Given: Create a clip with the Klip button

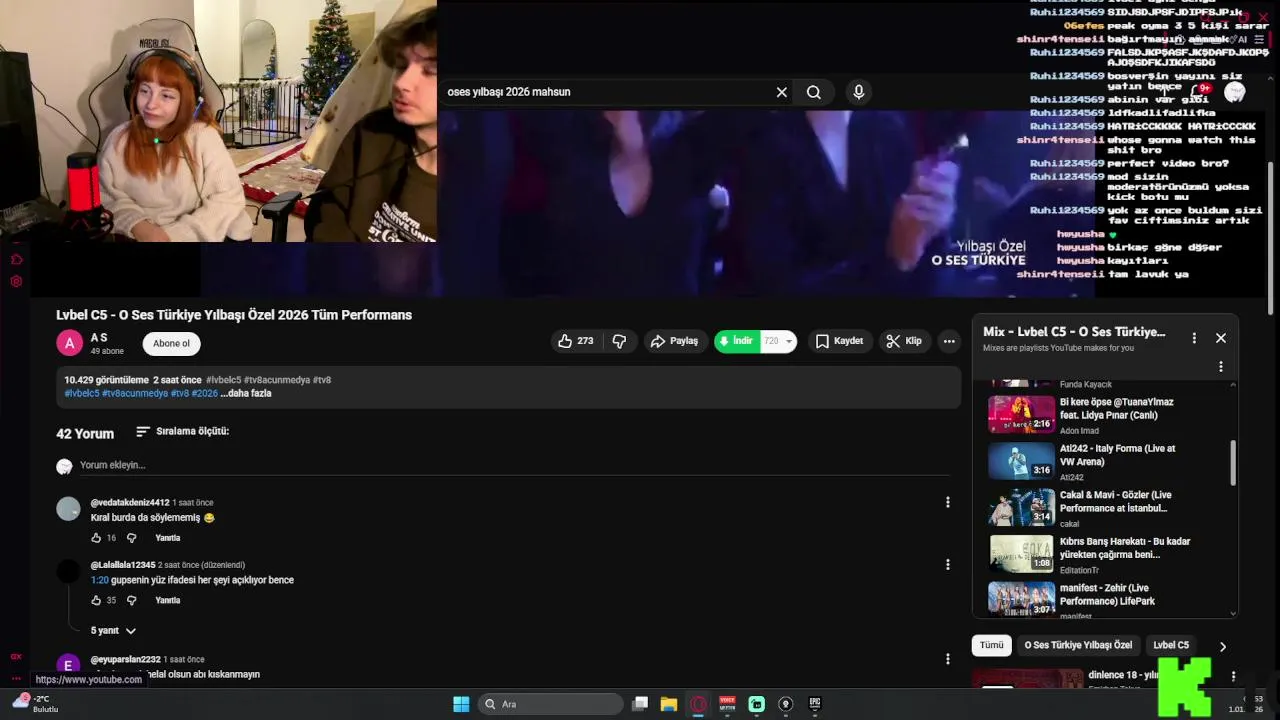Looking at the screenshot, I should point(904,341).
